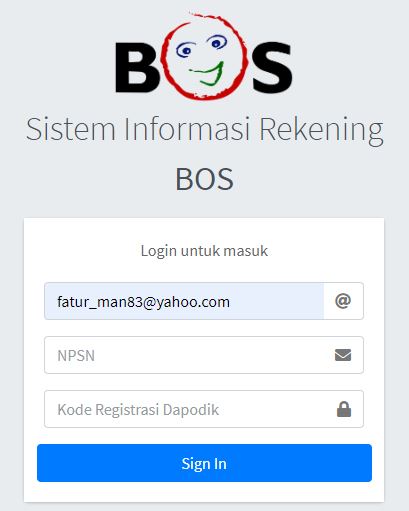The image size is (409, 511).
Task: Click the black letter S in the logo
Action: tap(272, 67)
